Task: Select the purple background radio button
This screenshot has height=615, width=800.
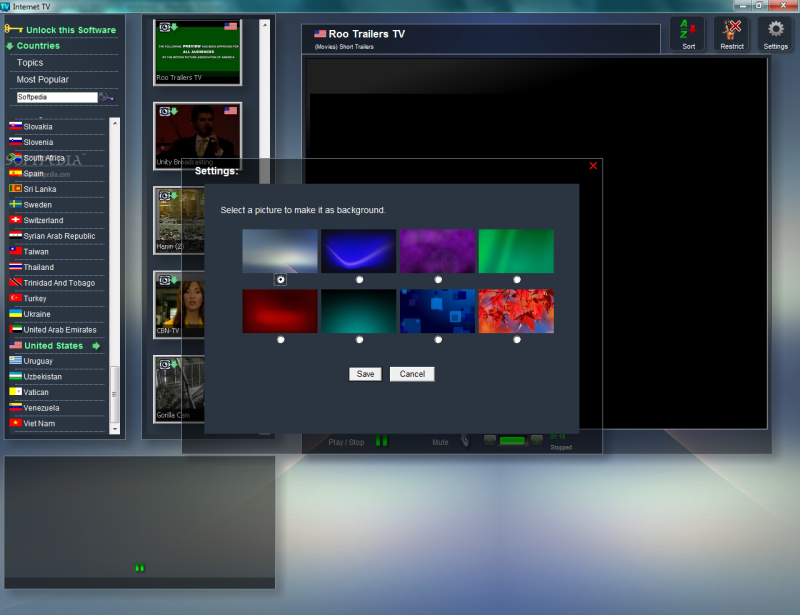Action: coord(438,280)
